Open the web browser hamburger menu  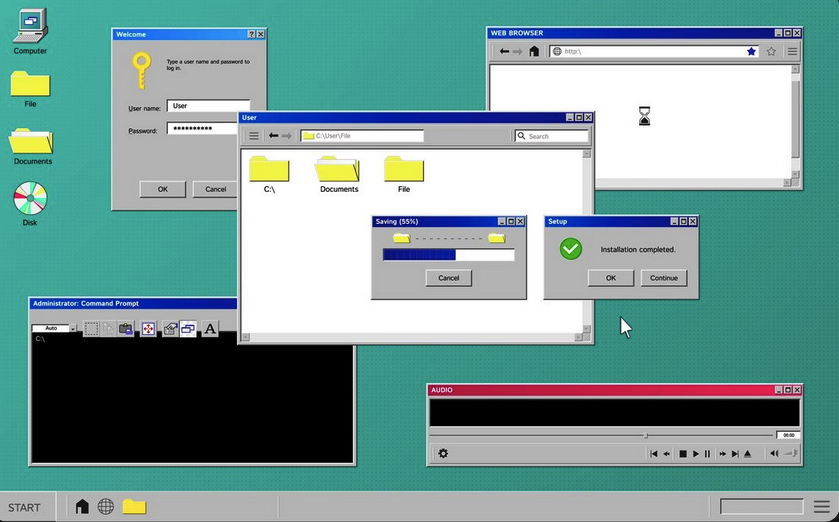pyautogui.click(x=792, y=51)
